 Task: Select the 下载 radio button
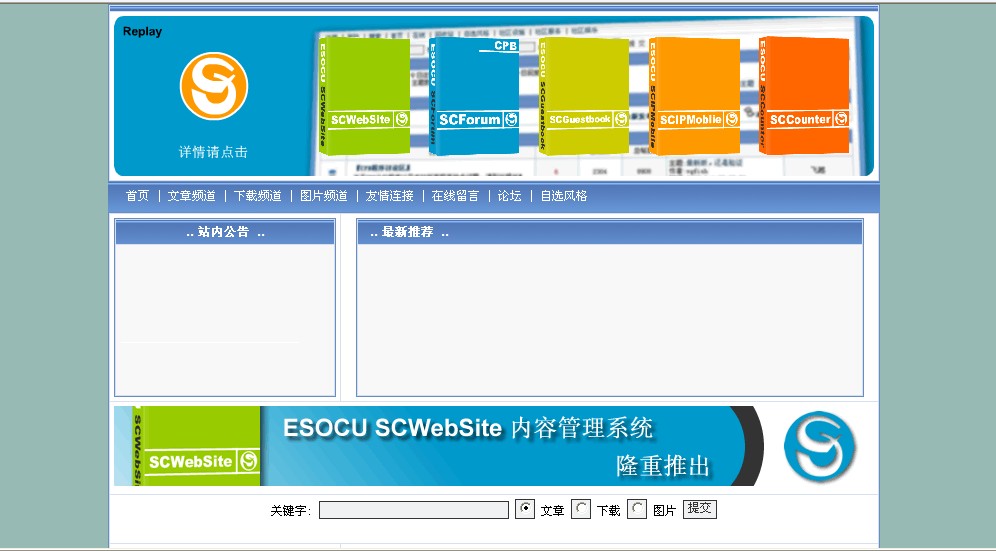tap(581, 508)
